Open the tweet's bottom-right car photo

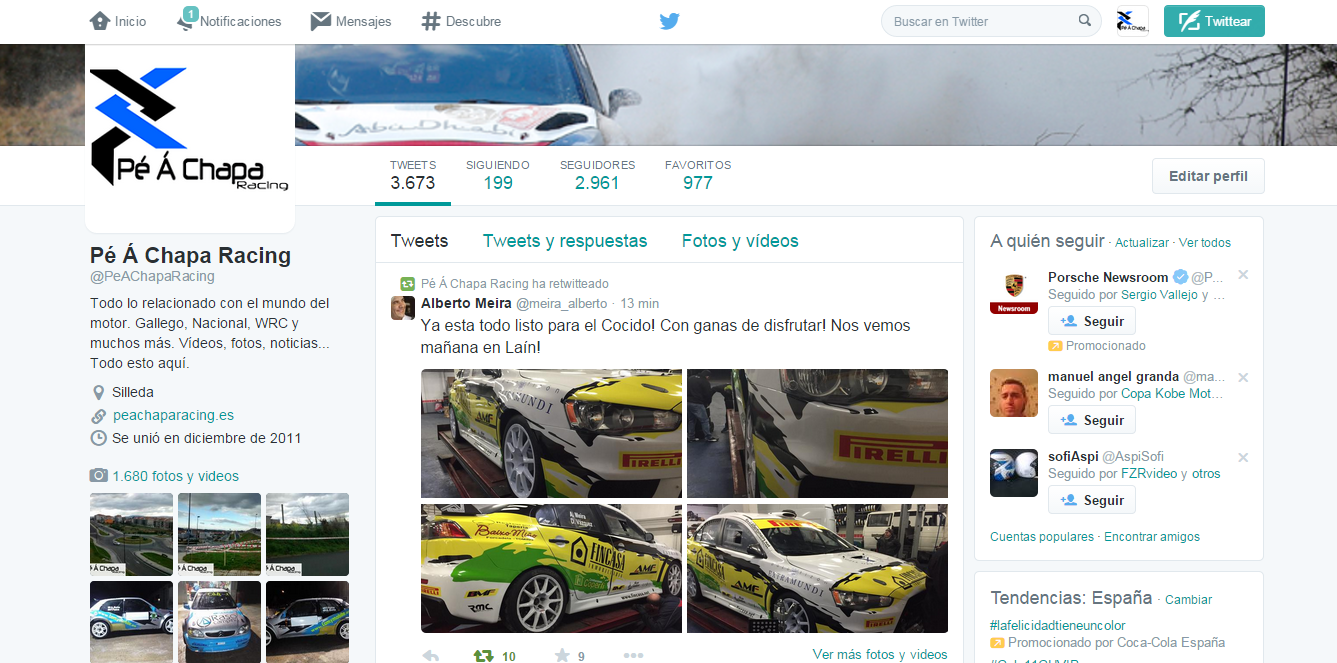point(817,568)
